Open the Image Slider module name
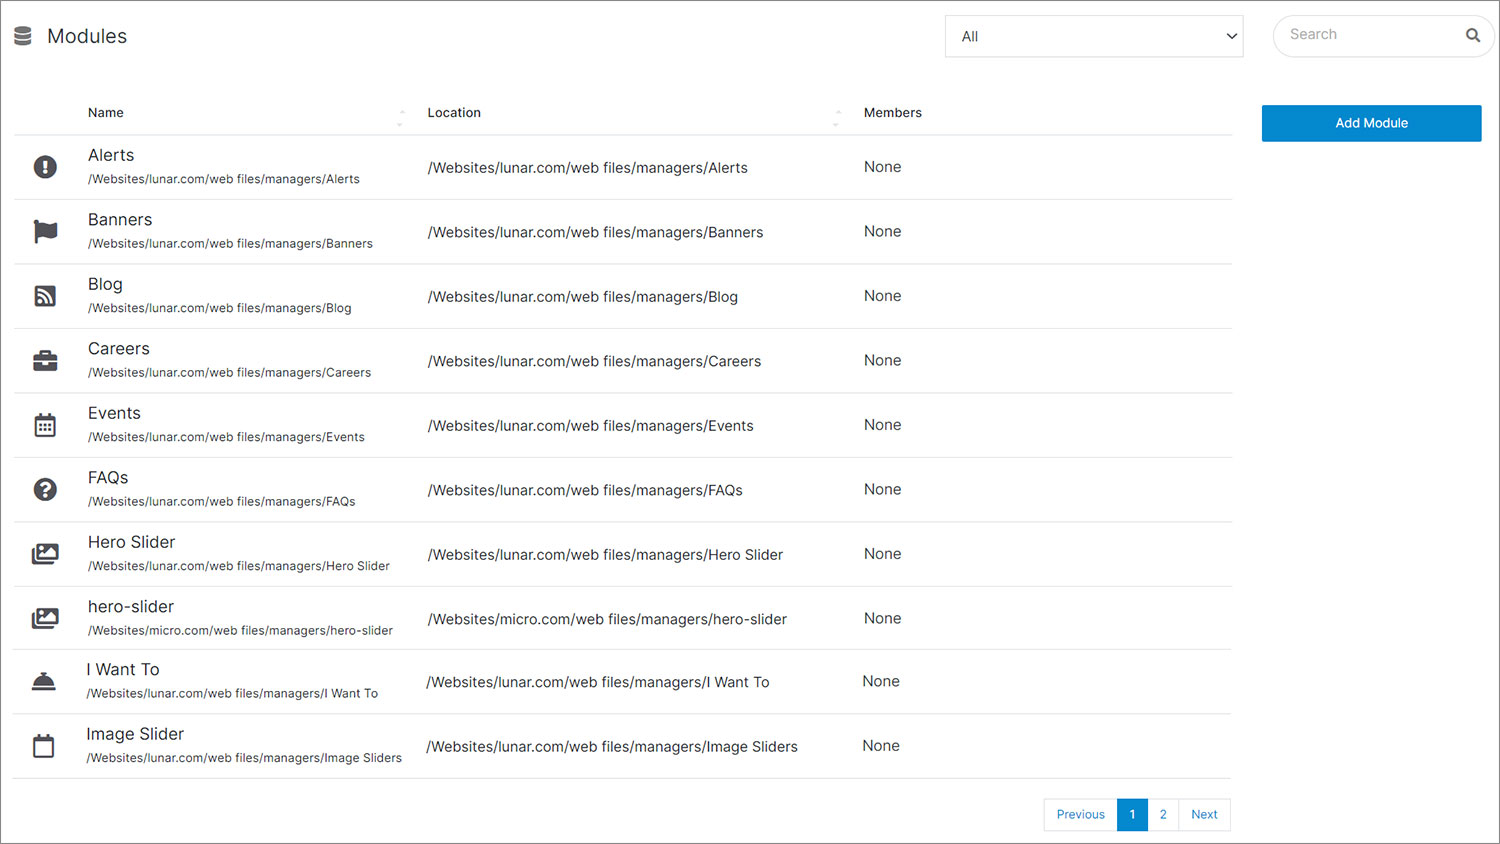Image resolution: width=1500 pixels, height=844 pixels. click(135, 734)
